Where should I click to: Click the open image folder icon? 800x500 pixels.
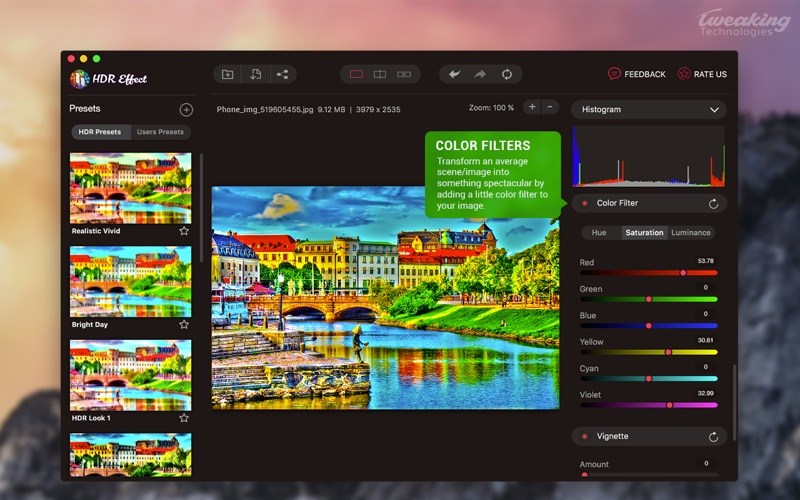pos(228,74)
